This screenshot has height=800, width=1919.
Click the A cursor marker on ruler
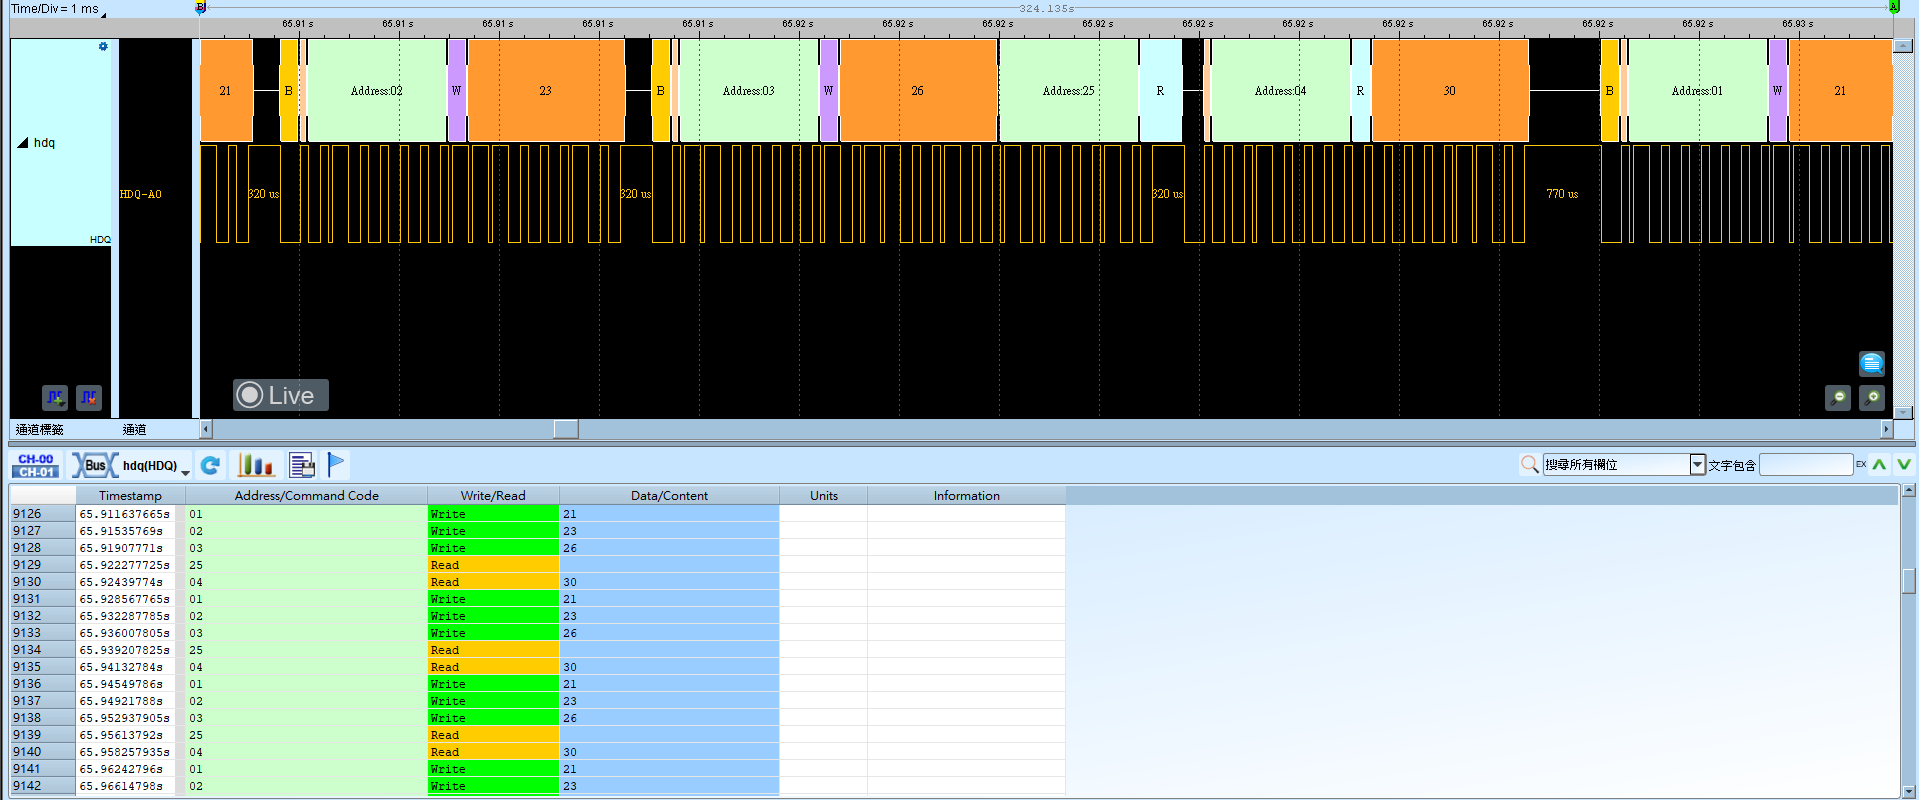coord(1893,7)
